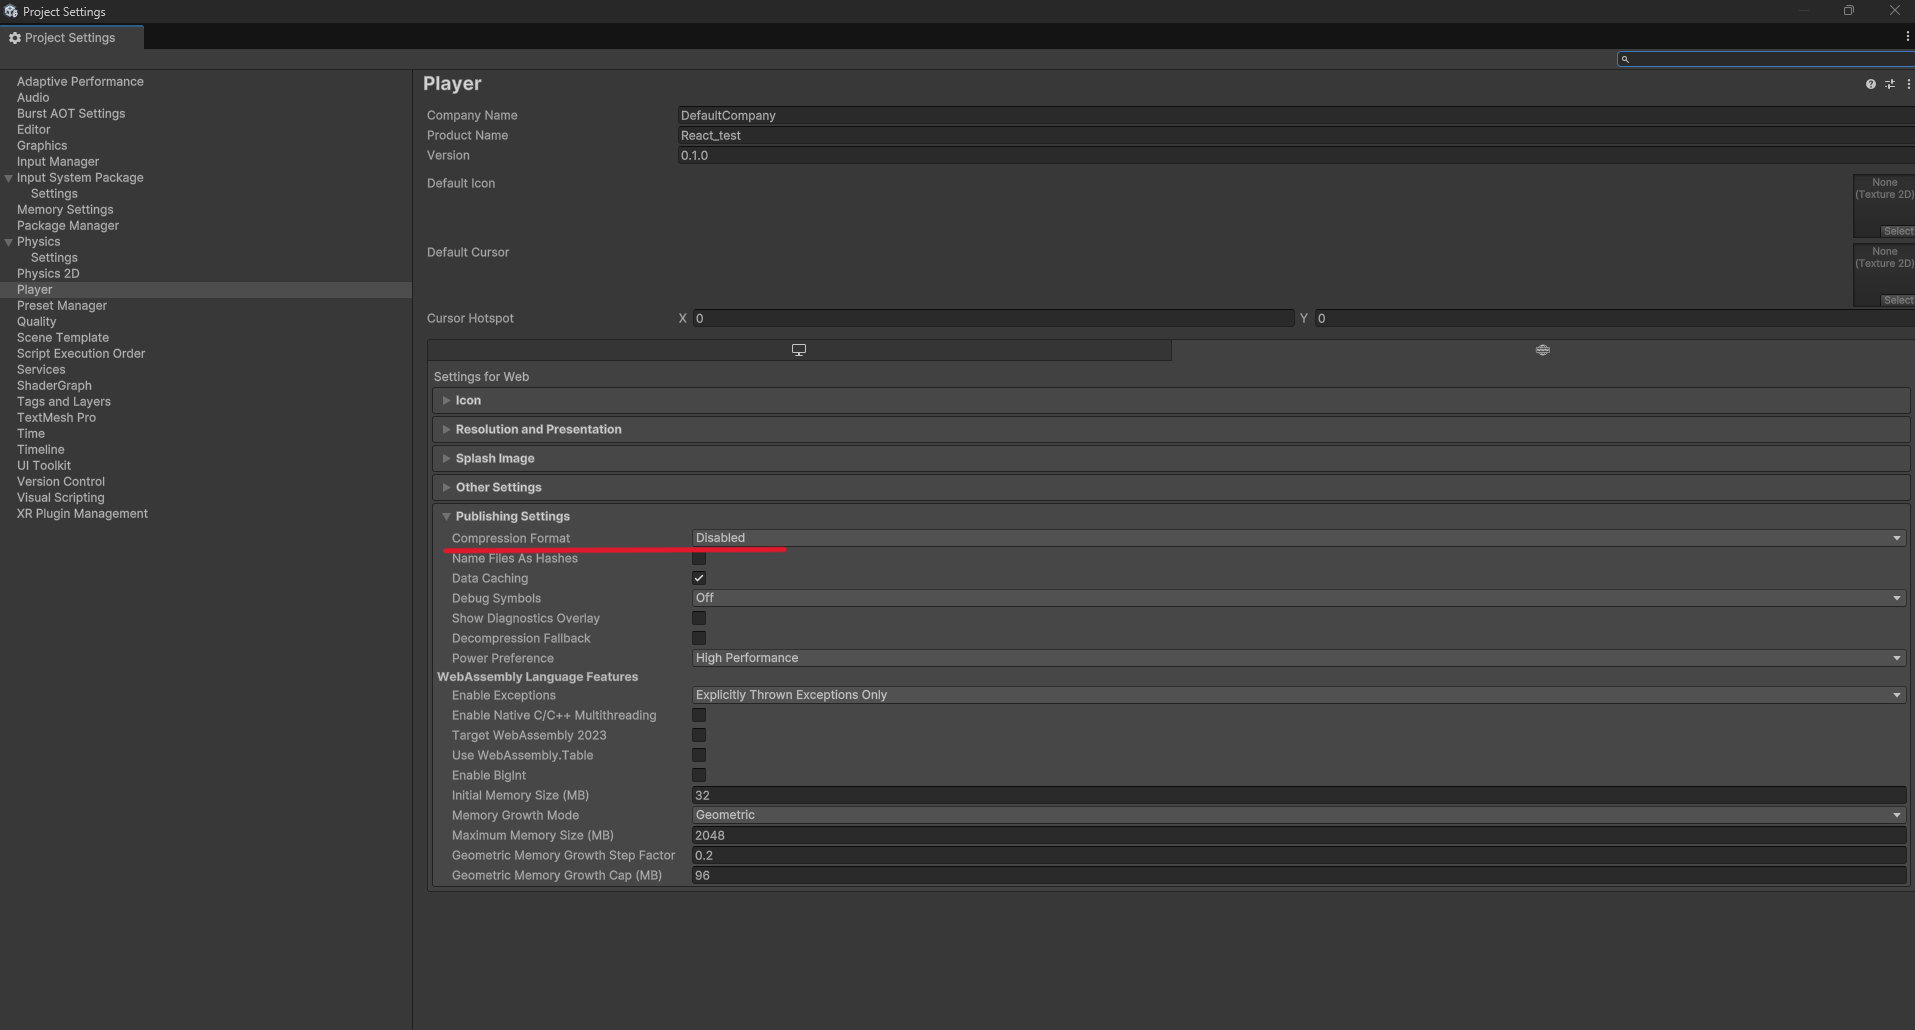Open the Compression Format dropdown
The height and width of the screenshot is (1030, 1915).
[x=1295, y=538]
